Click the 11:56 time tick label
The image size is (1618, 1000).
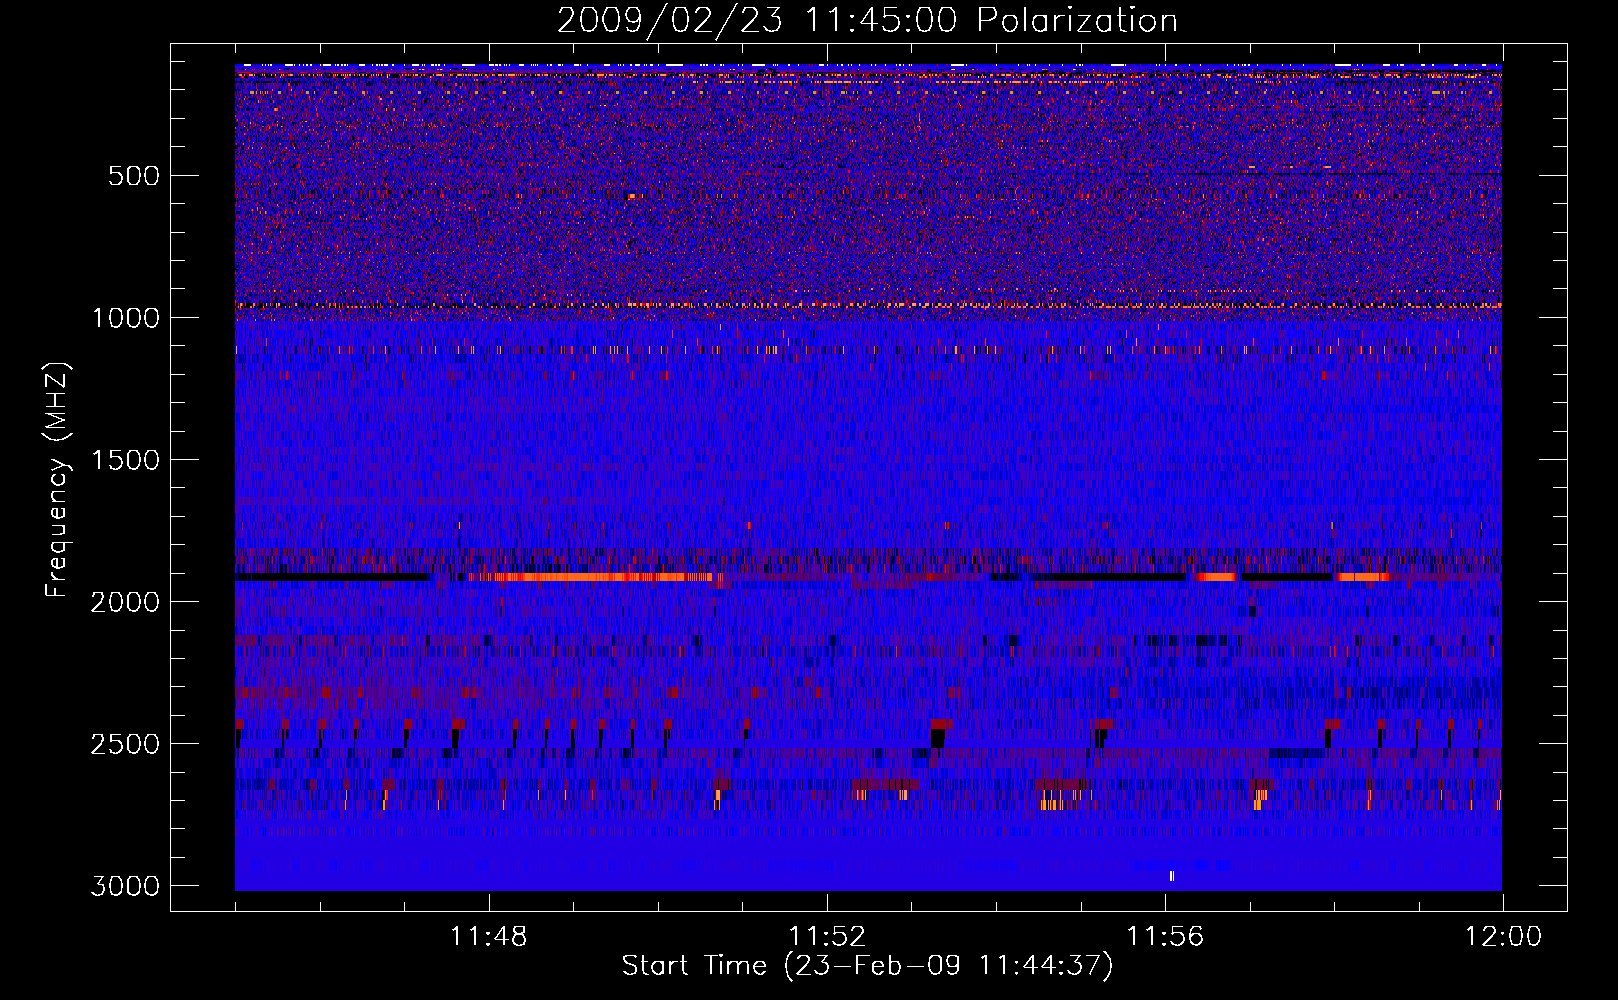point(1165,937)
